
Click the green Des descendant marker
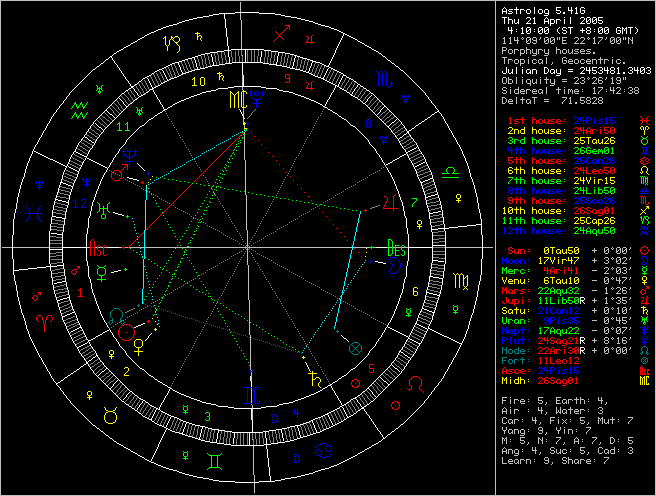click(x=396, y=247)
